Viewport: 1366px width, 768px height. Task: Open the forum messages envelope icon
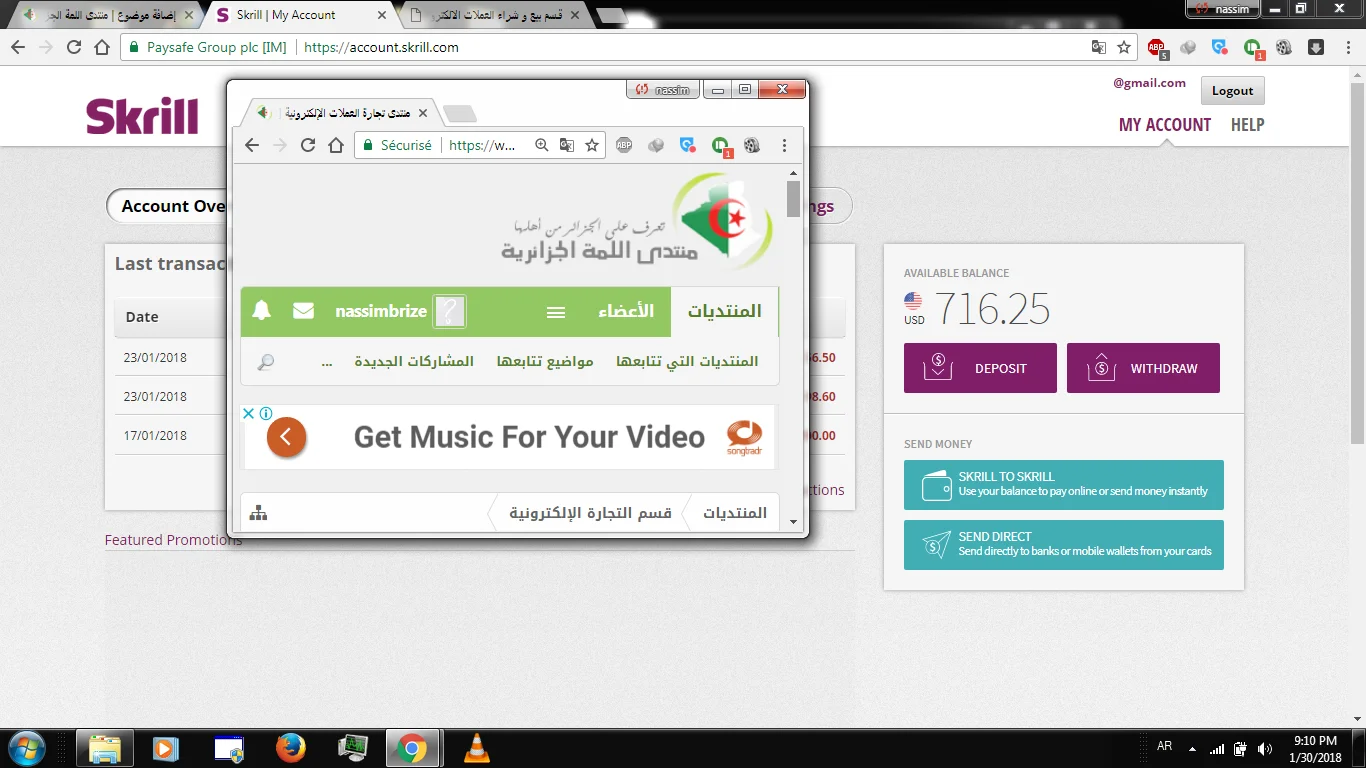coord(303,311)
